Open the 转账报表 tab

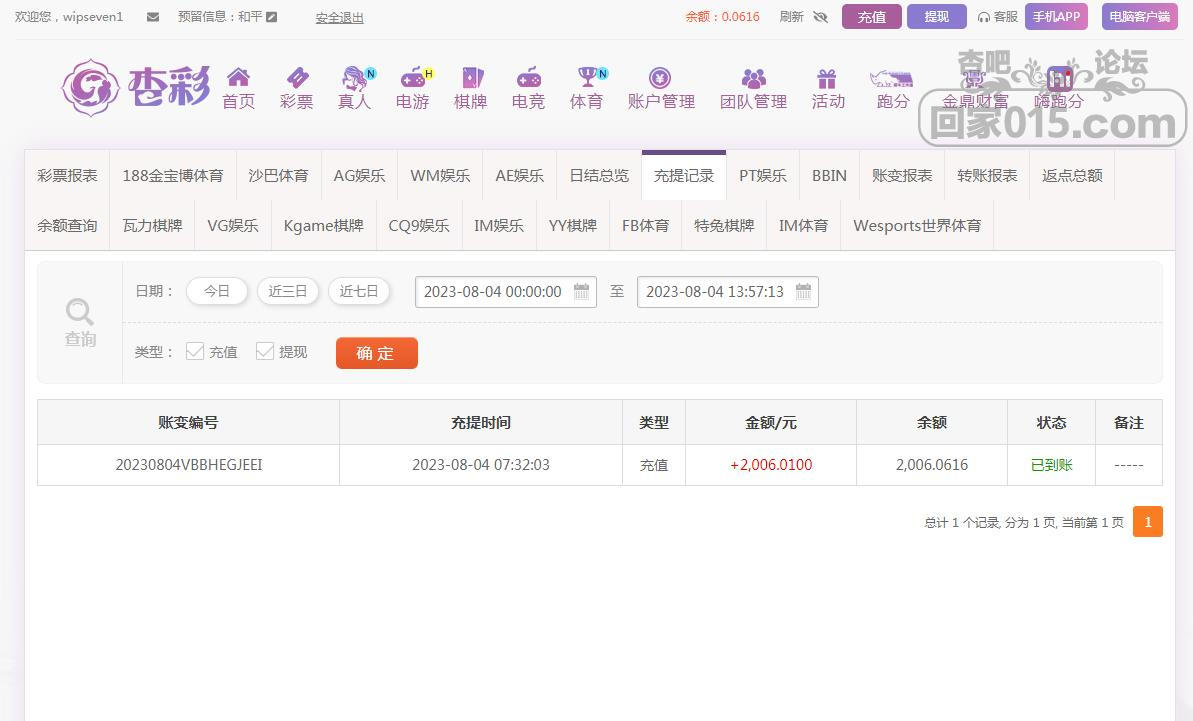[987, 176]
